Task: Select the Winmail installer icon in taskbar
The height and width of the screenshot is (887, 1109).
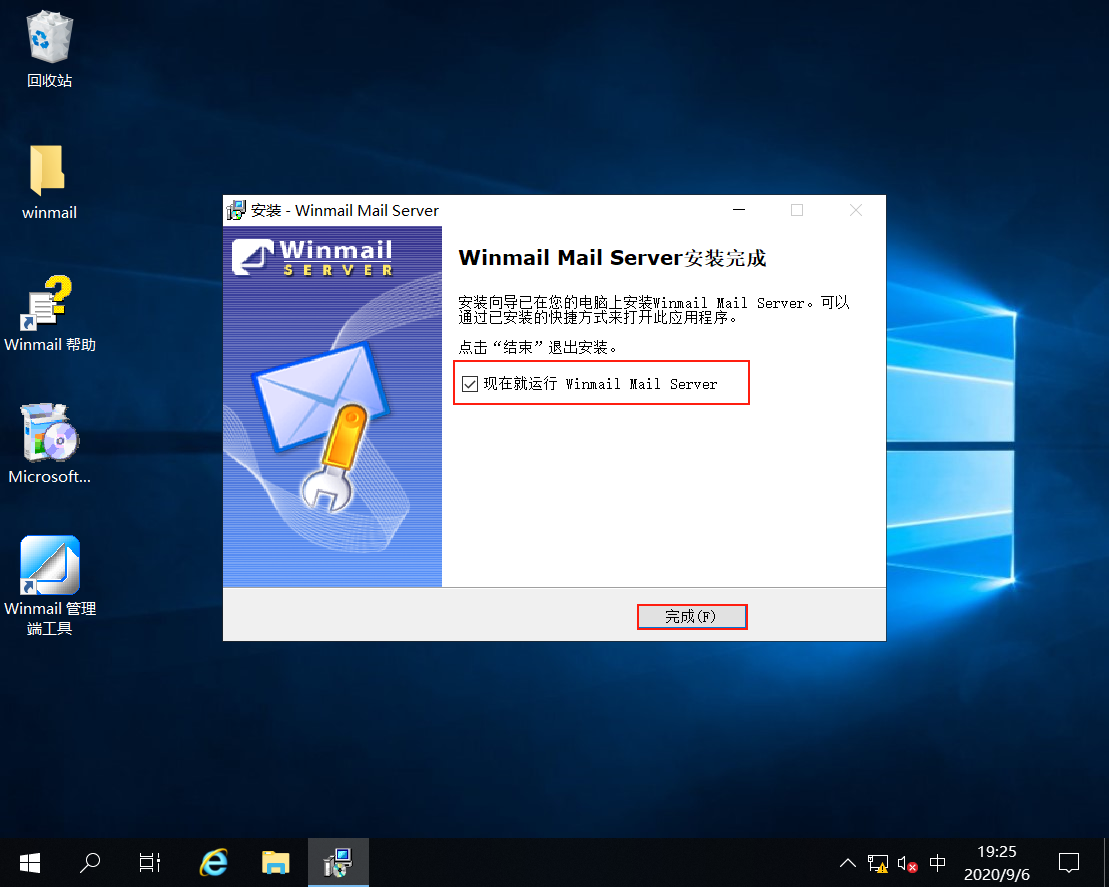Action: (338, 862)
